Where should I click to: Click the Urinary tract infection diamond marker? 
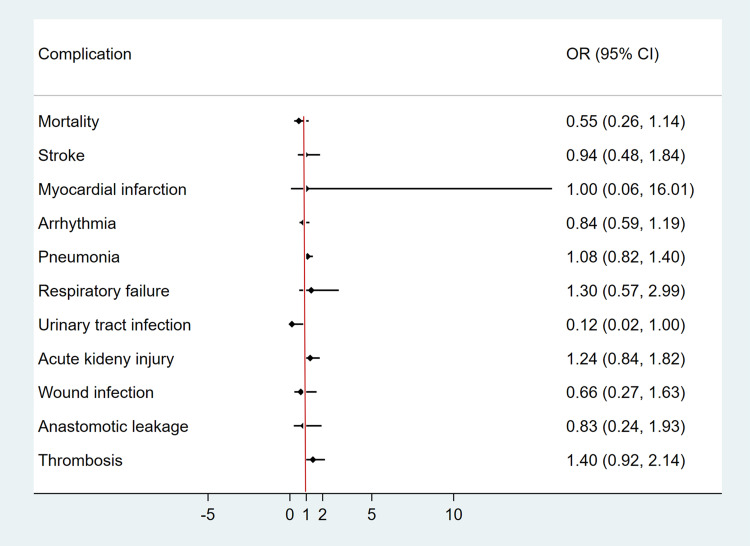click(x=291, y=324)
